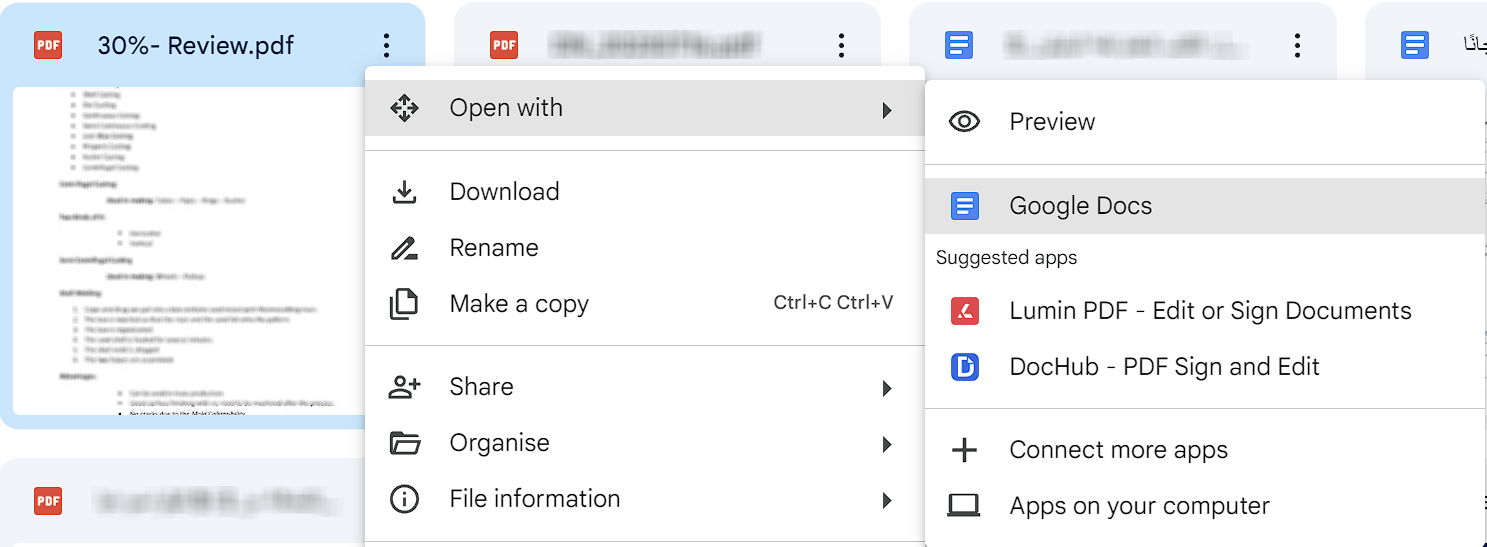Click the PDF icon on bottom-left card

point(48,500)
